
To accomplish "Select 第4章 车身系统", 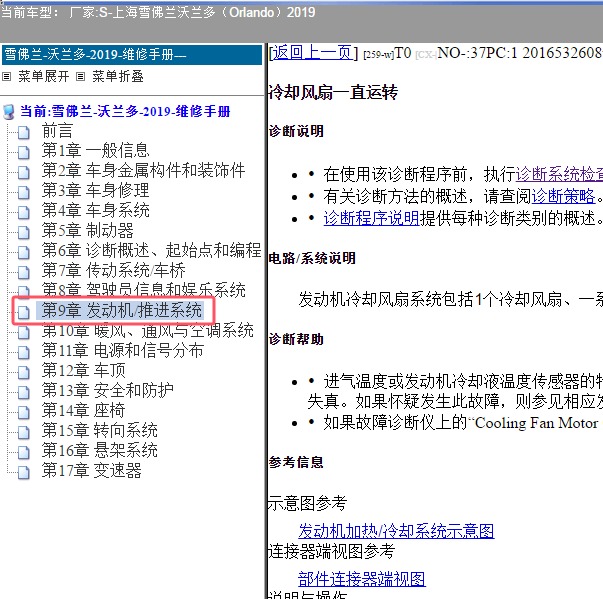I will (x=95, y=210).
